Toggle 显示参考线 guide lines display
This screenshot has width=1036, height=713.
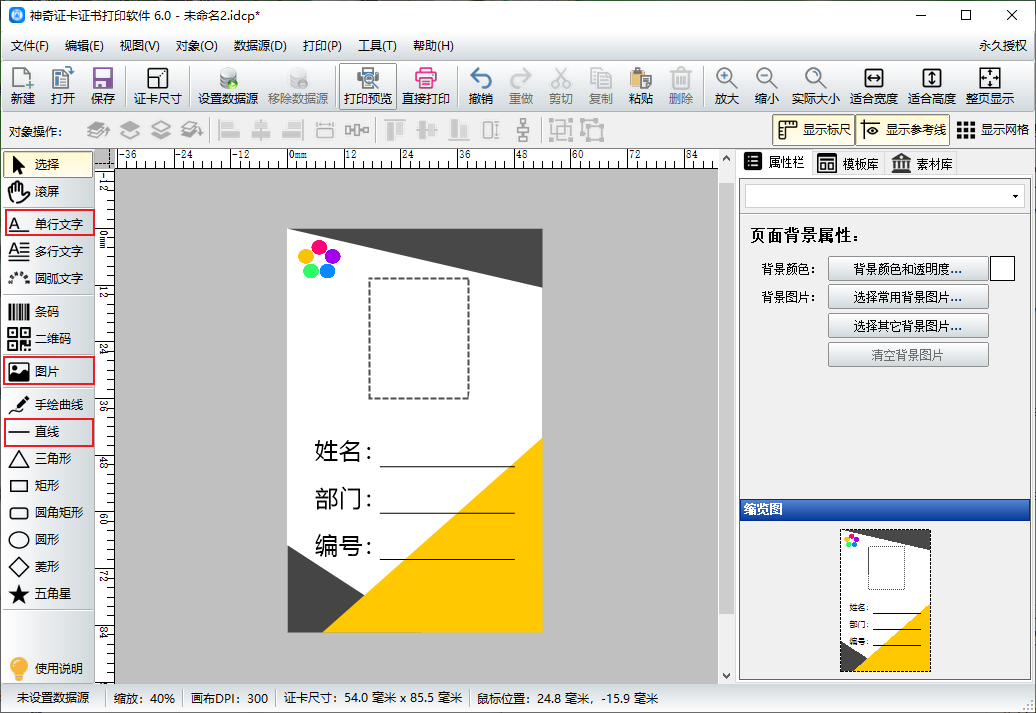[x=903, y=130]
